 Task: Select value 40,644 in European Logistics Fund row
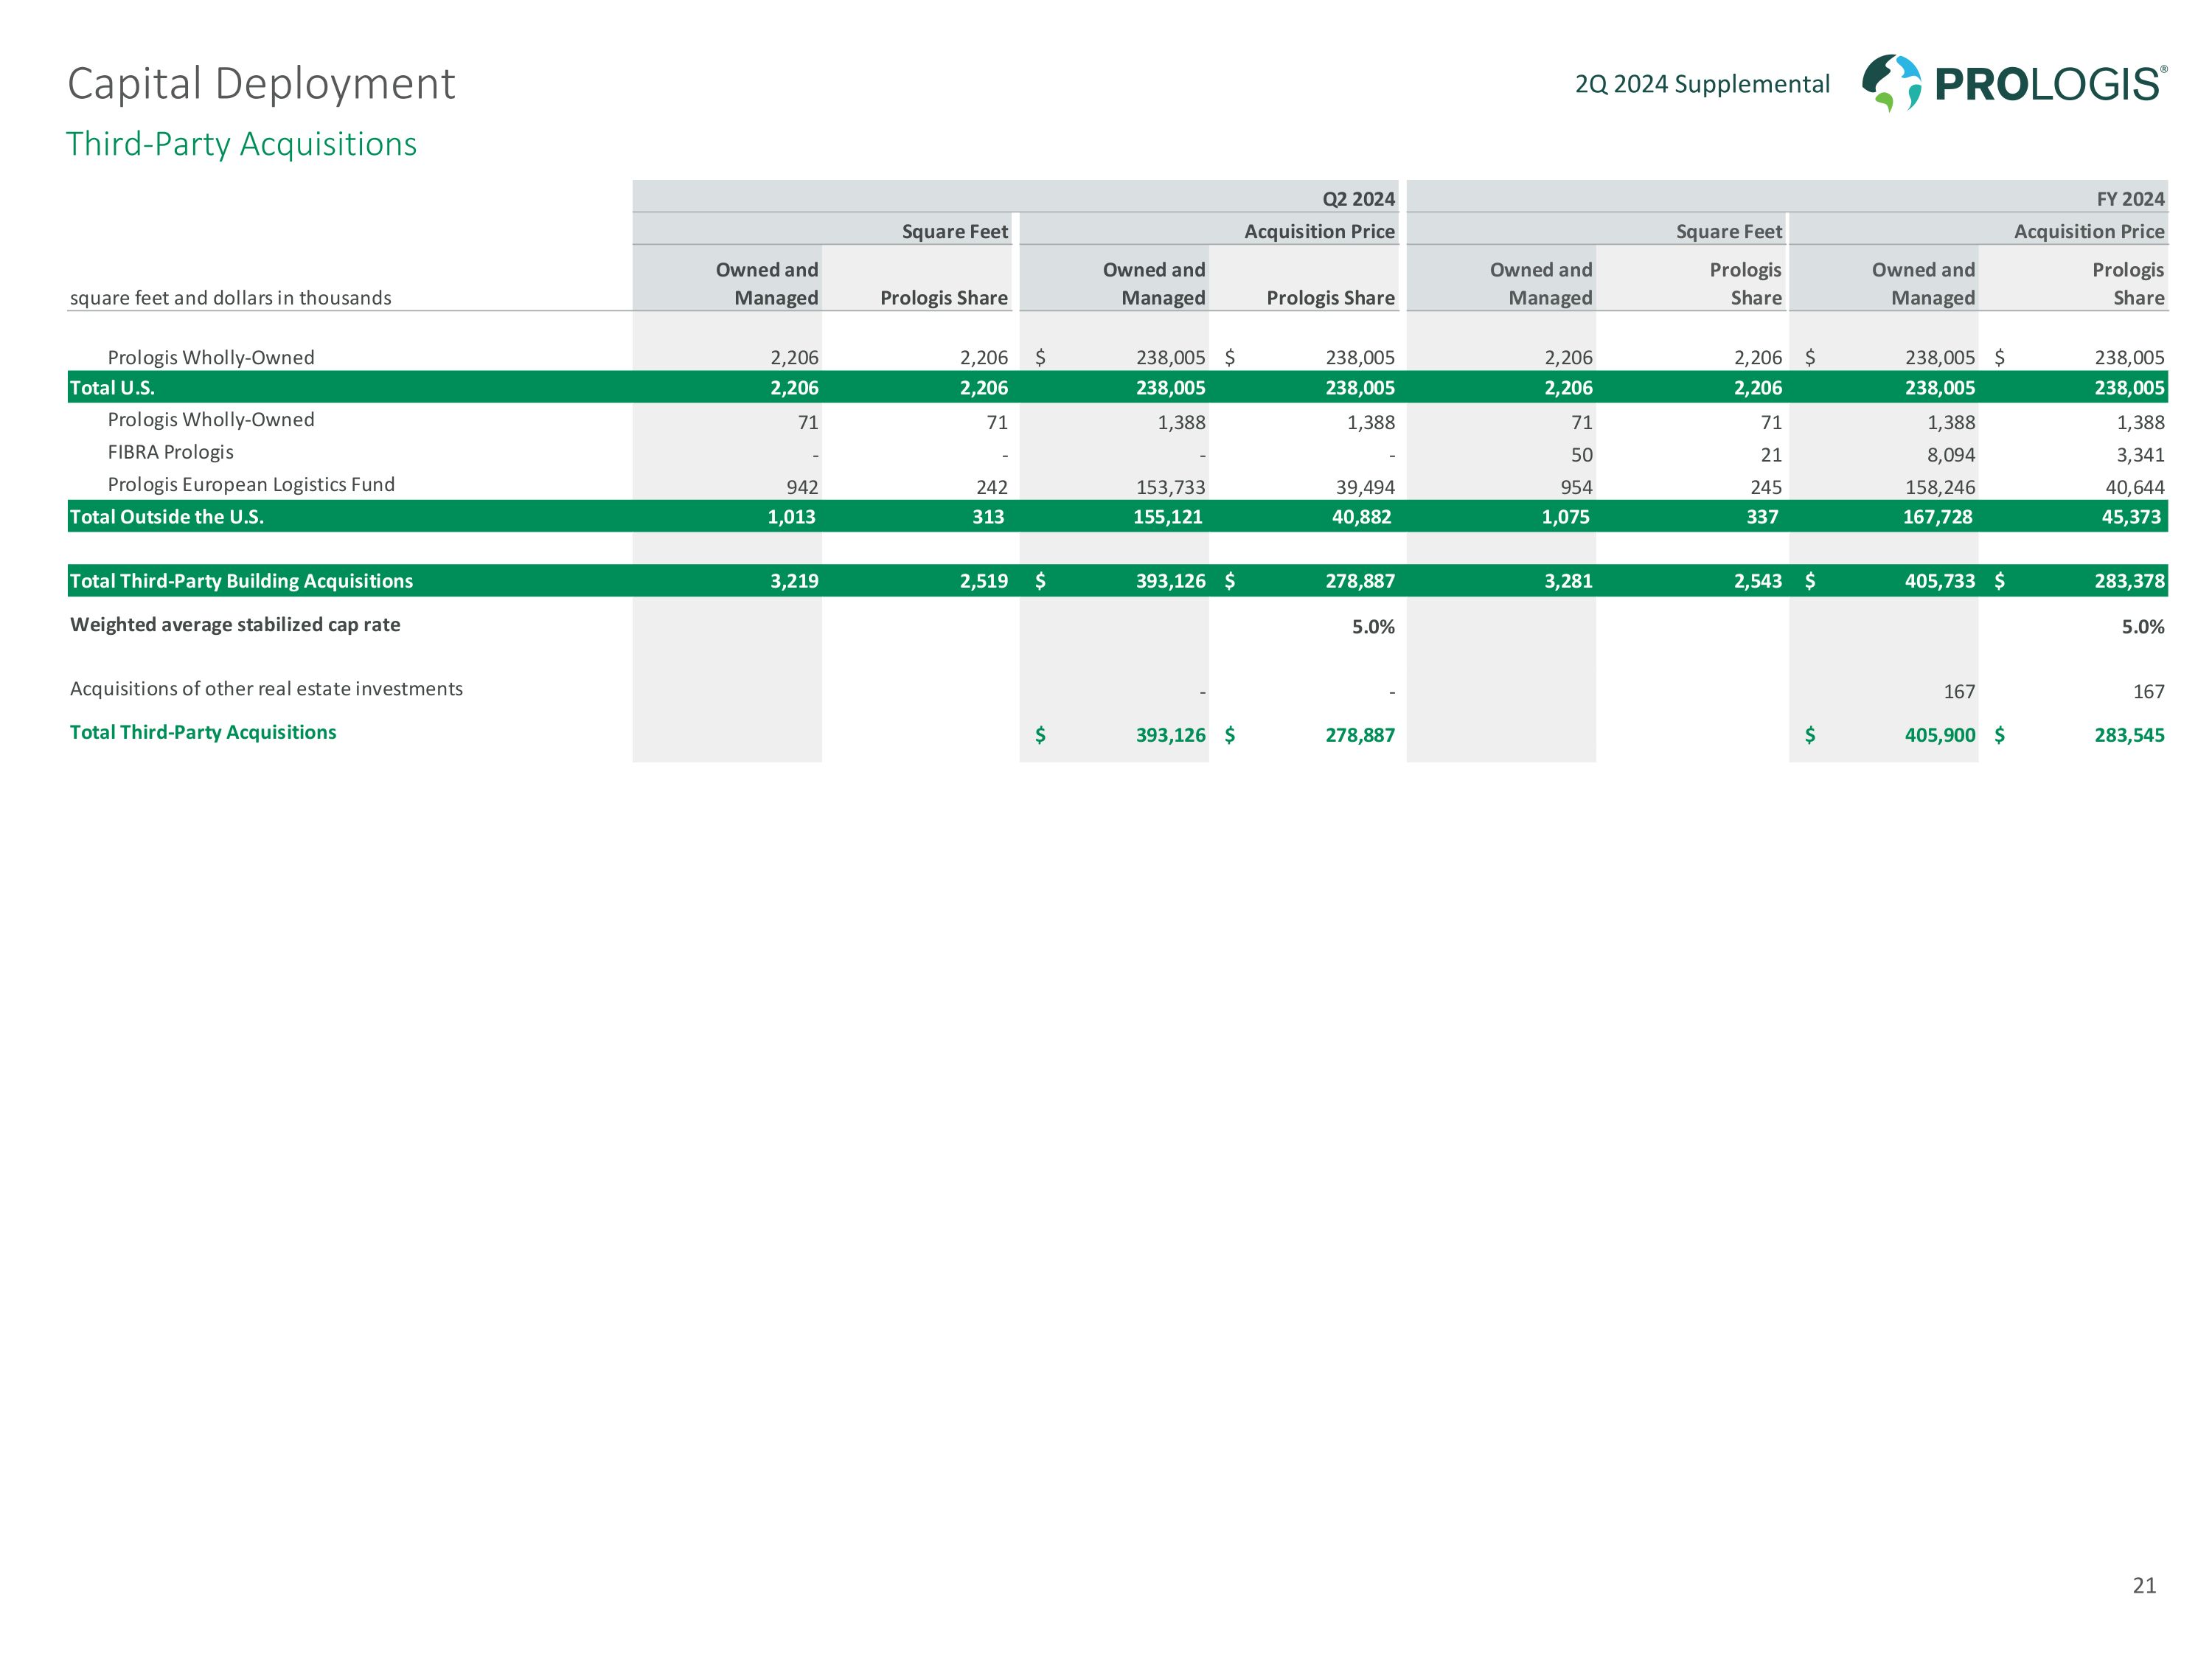point(2135,487)
